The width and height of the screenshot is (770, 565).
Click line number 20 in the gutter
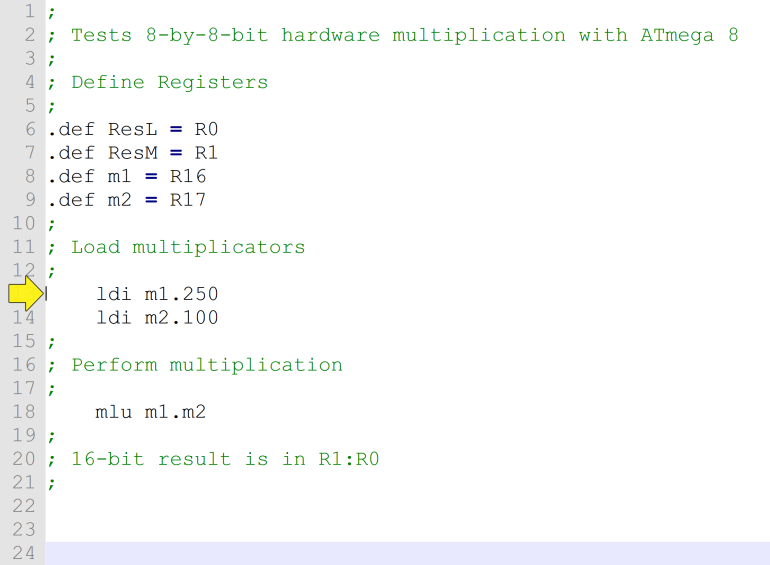[24, 459]
